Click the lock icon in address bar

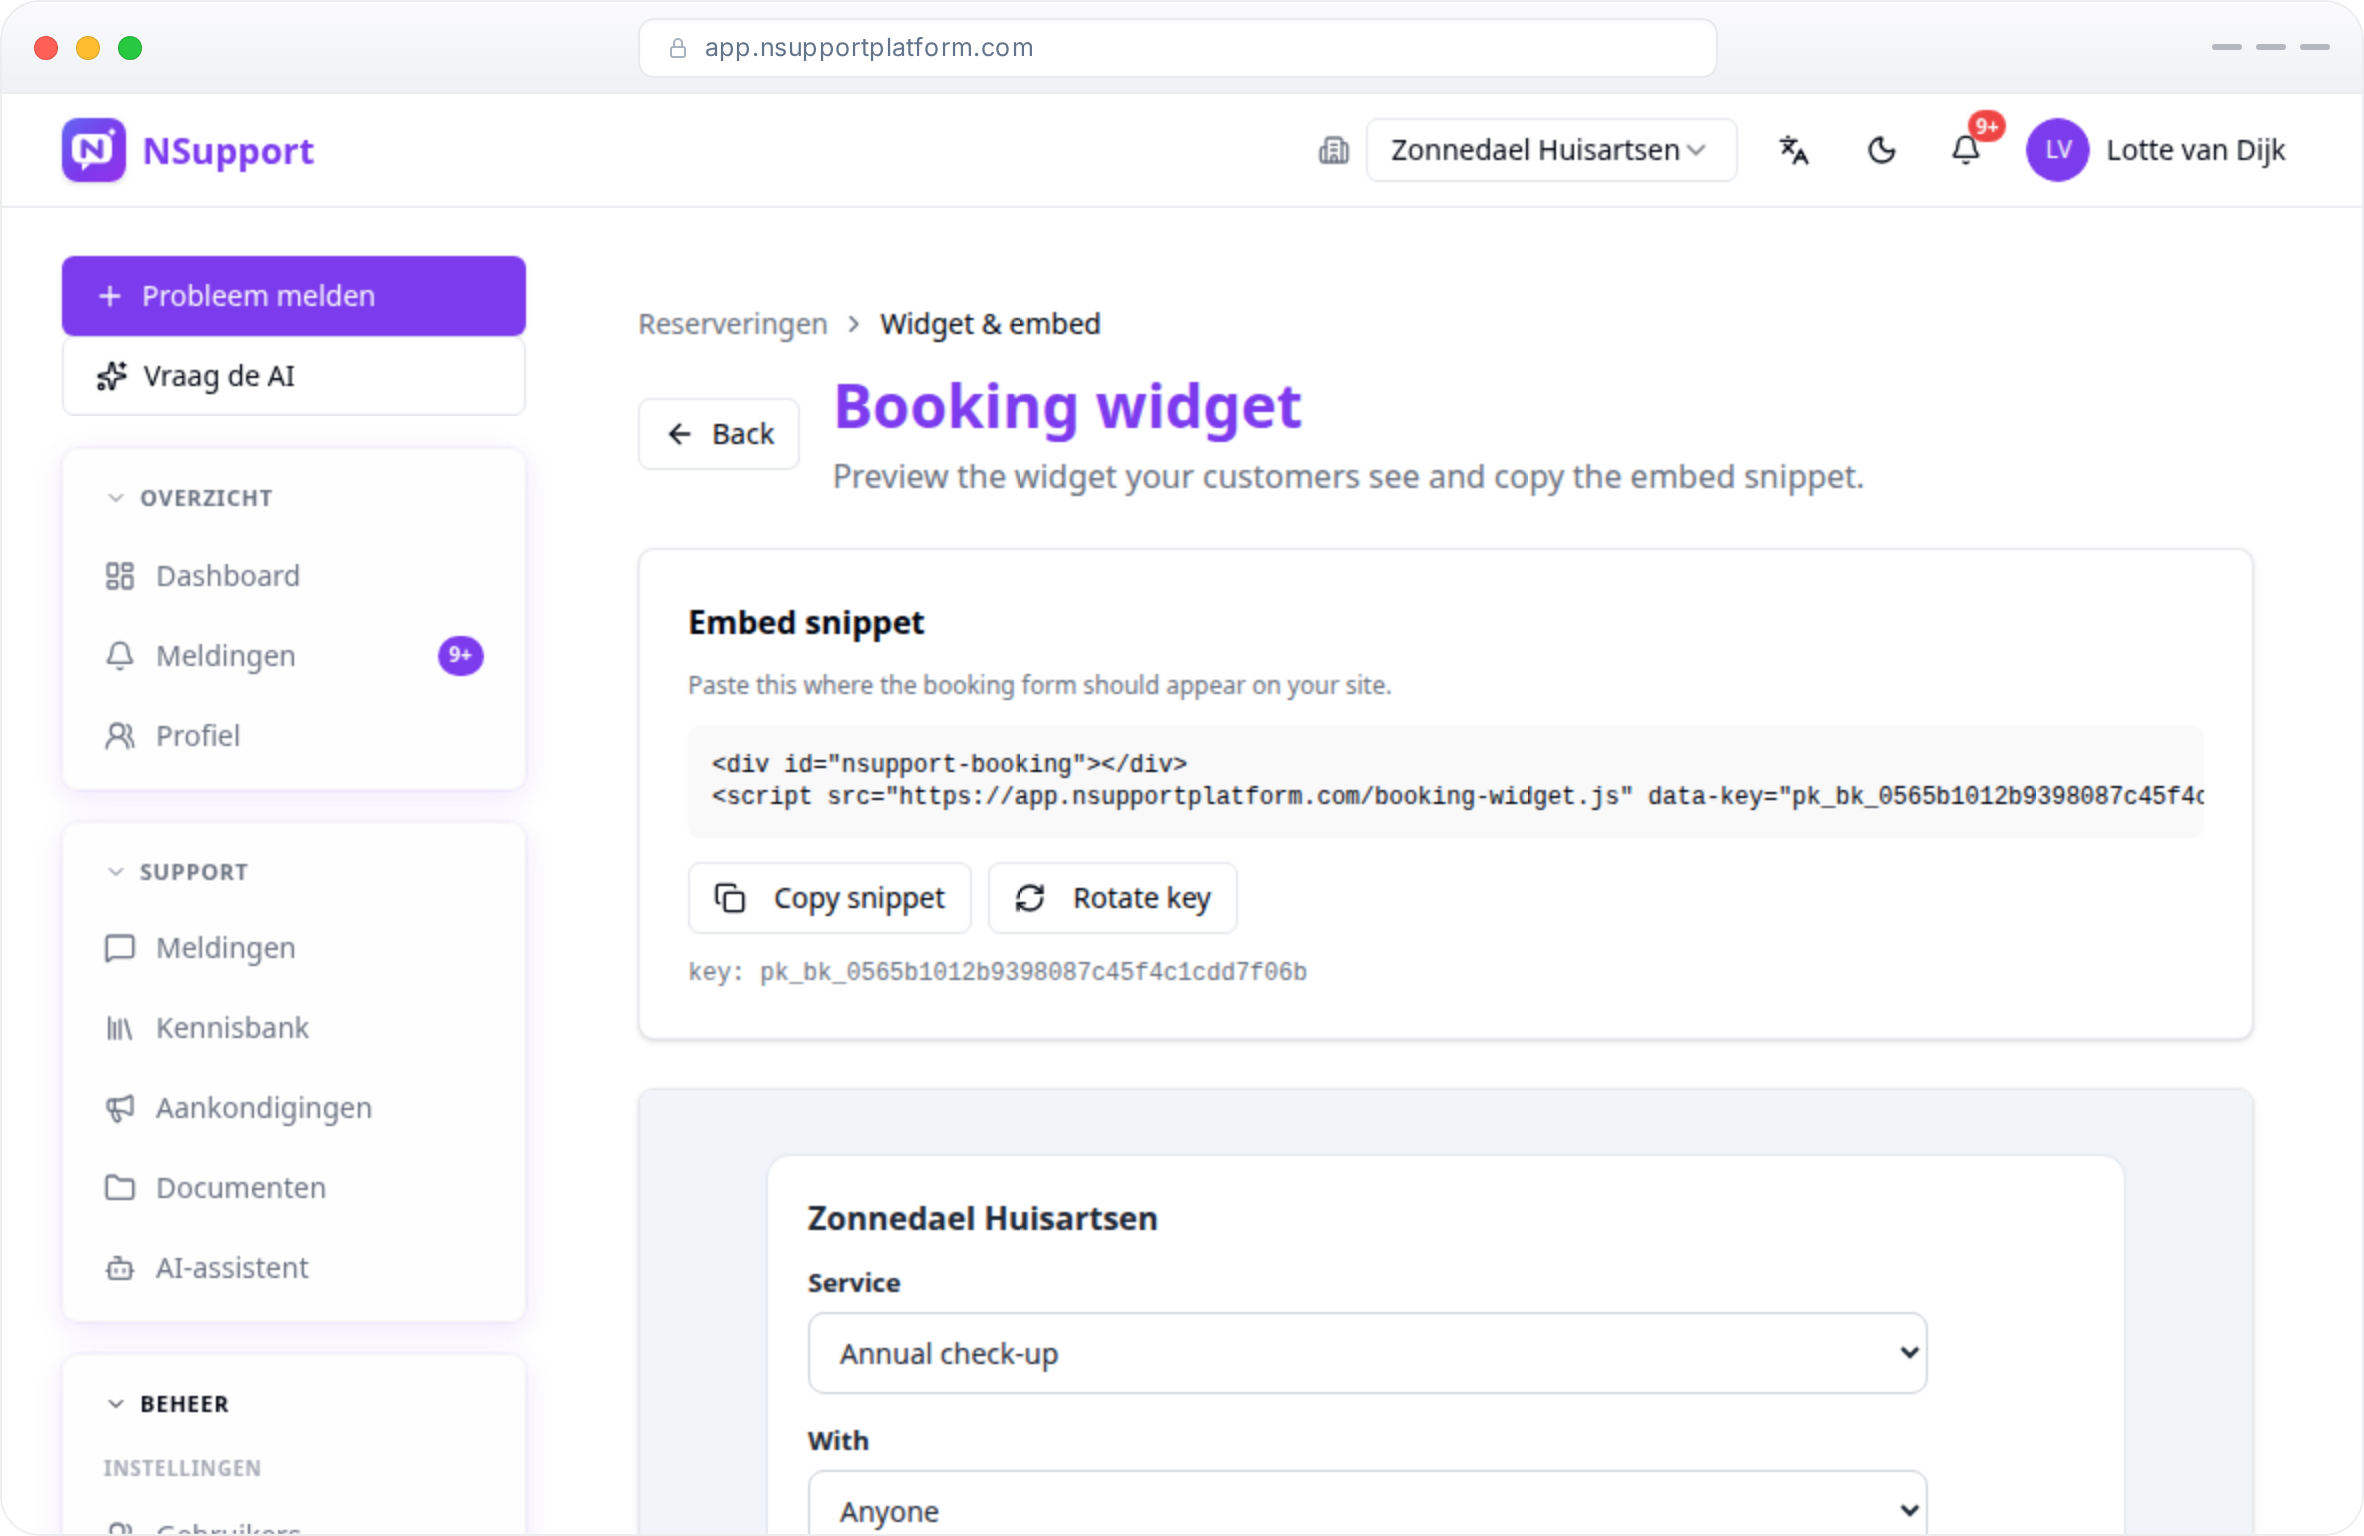pyautogui.click(x=678, y=48)
